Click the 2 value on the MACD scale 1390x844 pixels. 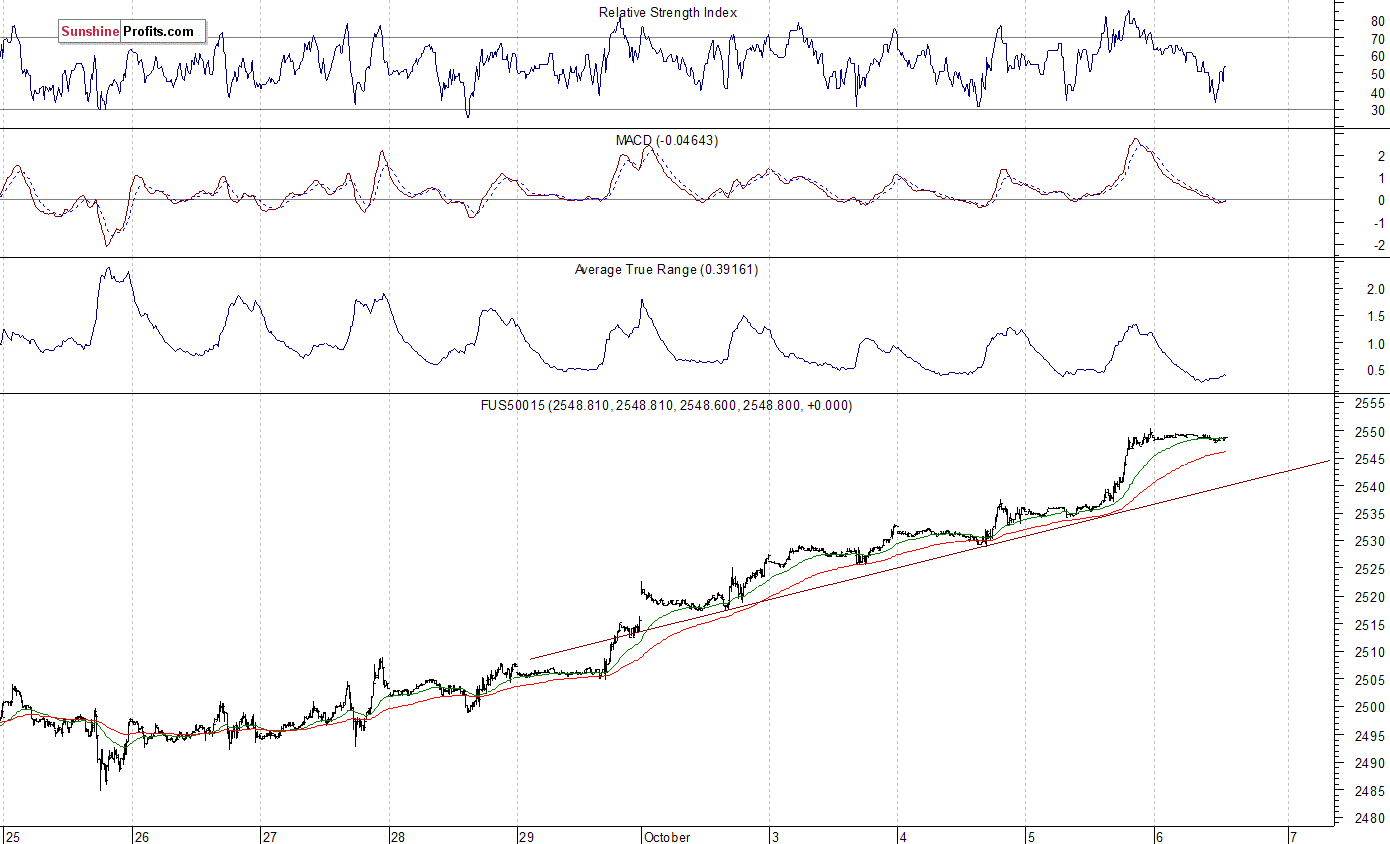pyautogui.click(x=1381, y=156)
